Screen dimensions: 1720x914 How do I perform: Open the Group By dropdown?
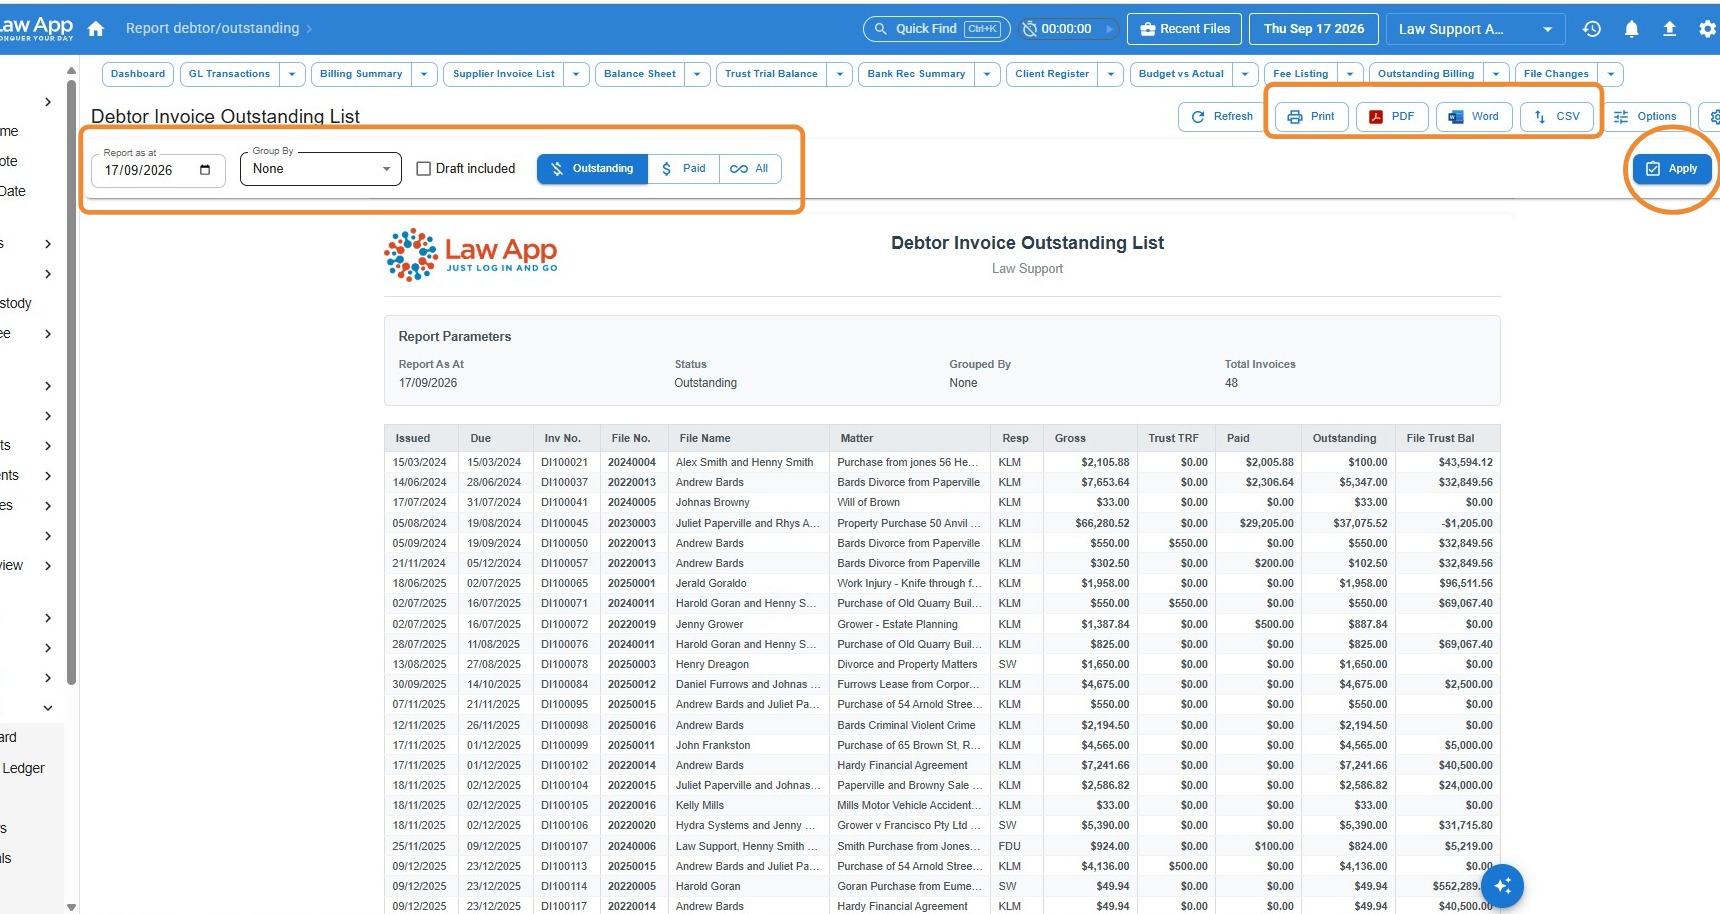coord(321,169)
